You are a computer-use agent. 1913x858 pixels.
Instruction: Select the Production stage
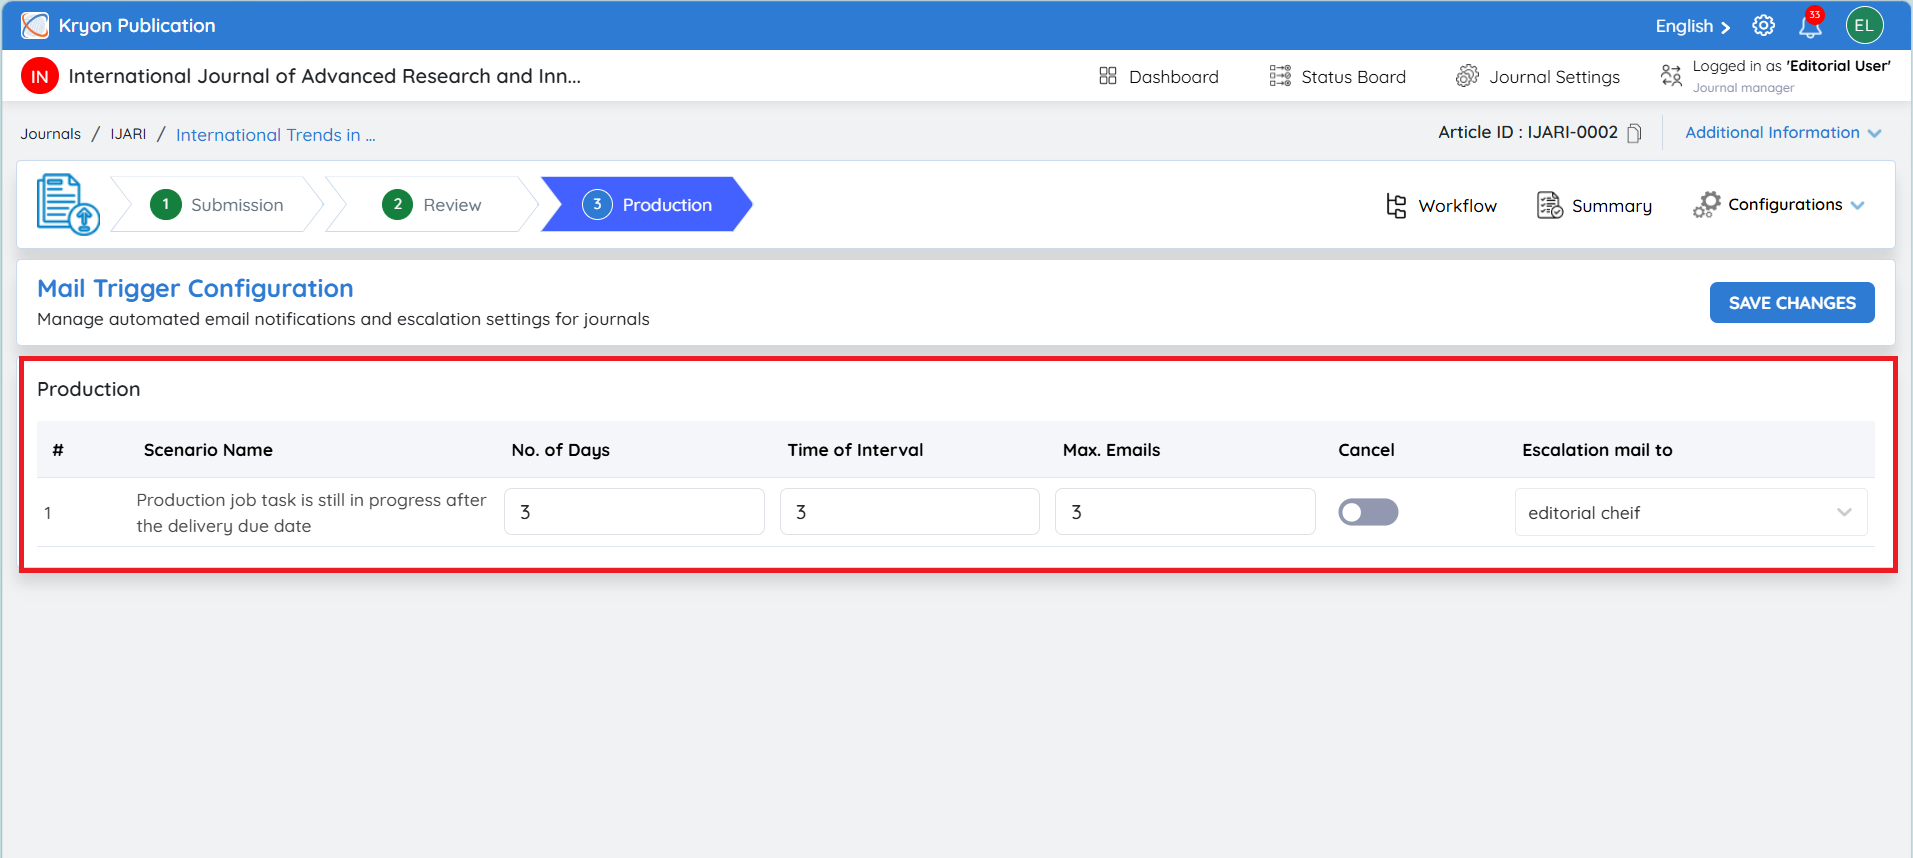pyautogui.click(x=647, y=204)
